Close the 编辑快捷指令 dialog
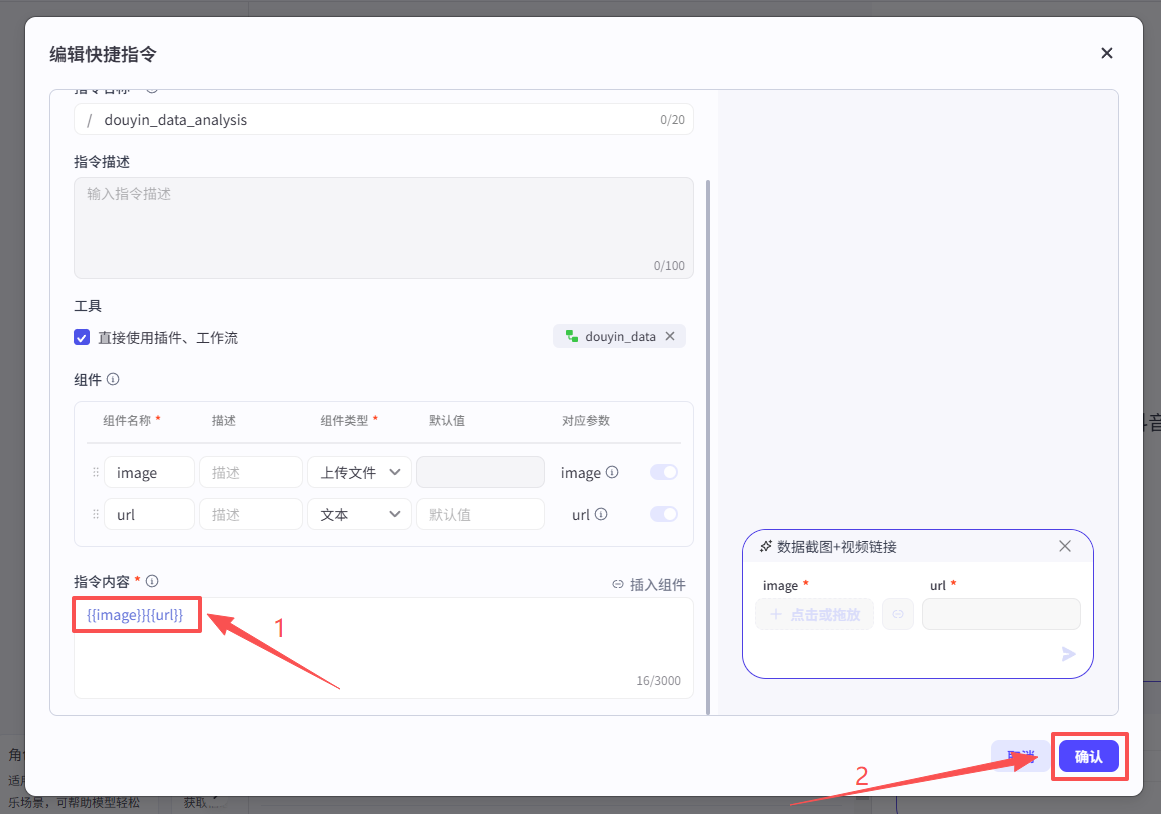This screenshot has width=1161, height=814. 1107,53
